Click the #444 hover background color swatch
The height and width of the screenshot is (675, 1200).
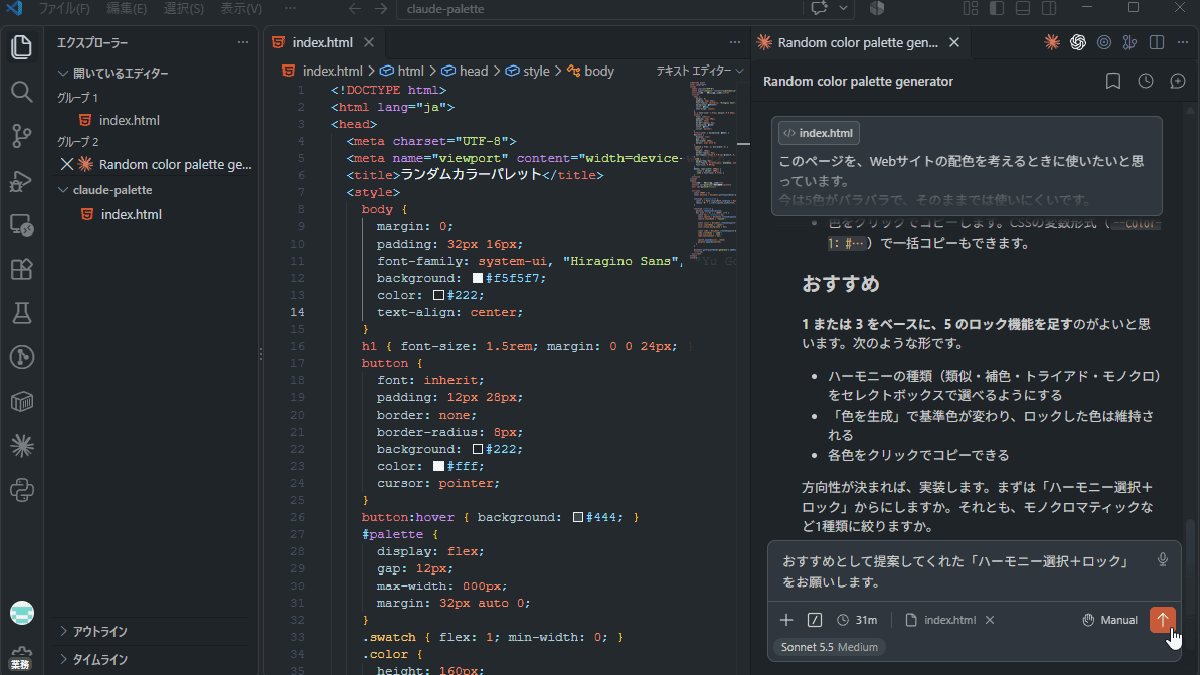pyautogui.click(x=578, y=517)
